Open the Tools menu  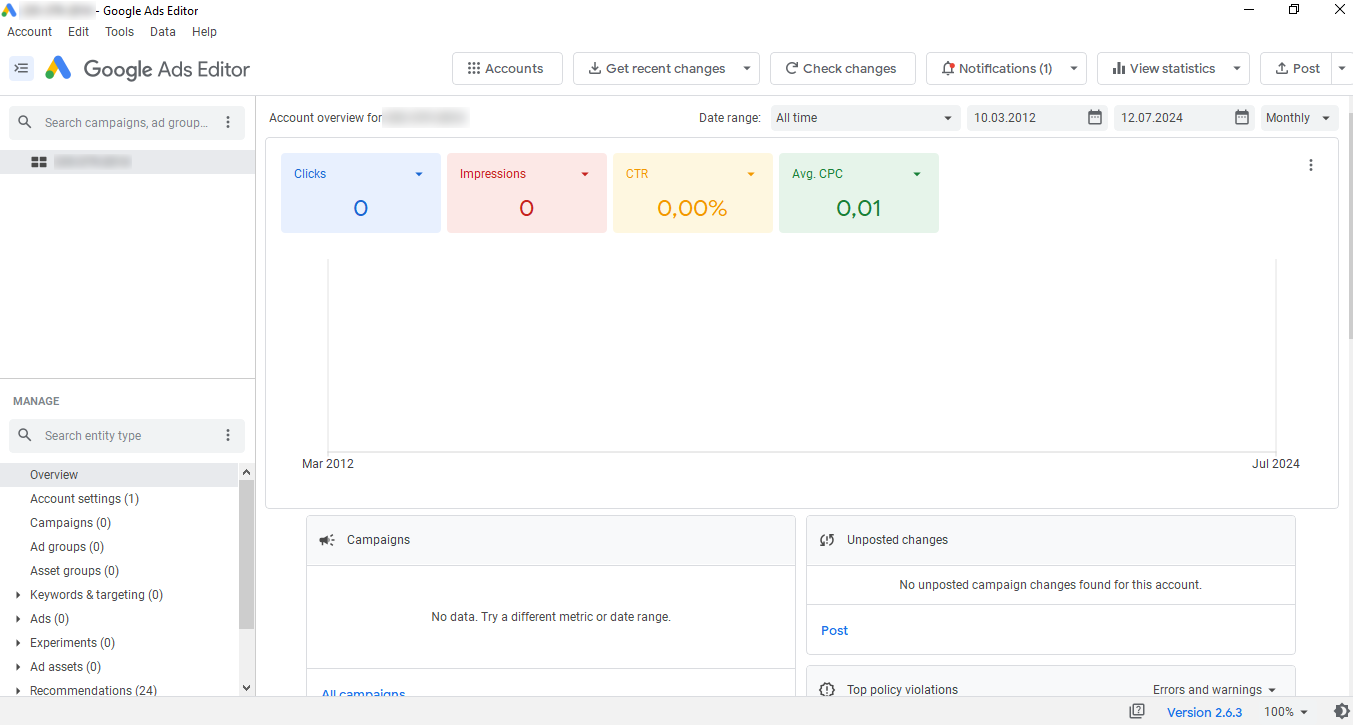click(x=119, y=32)
